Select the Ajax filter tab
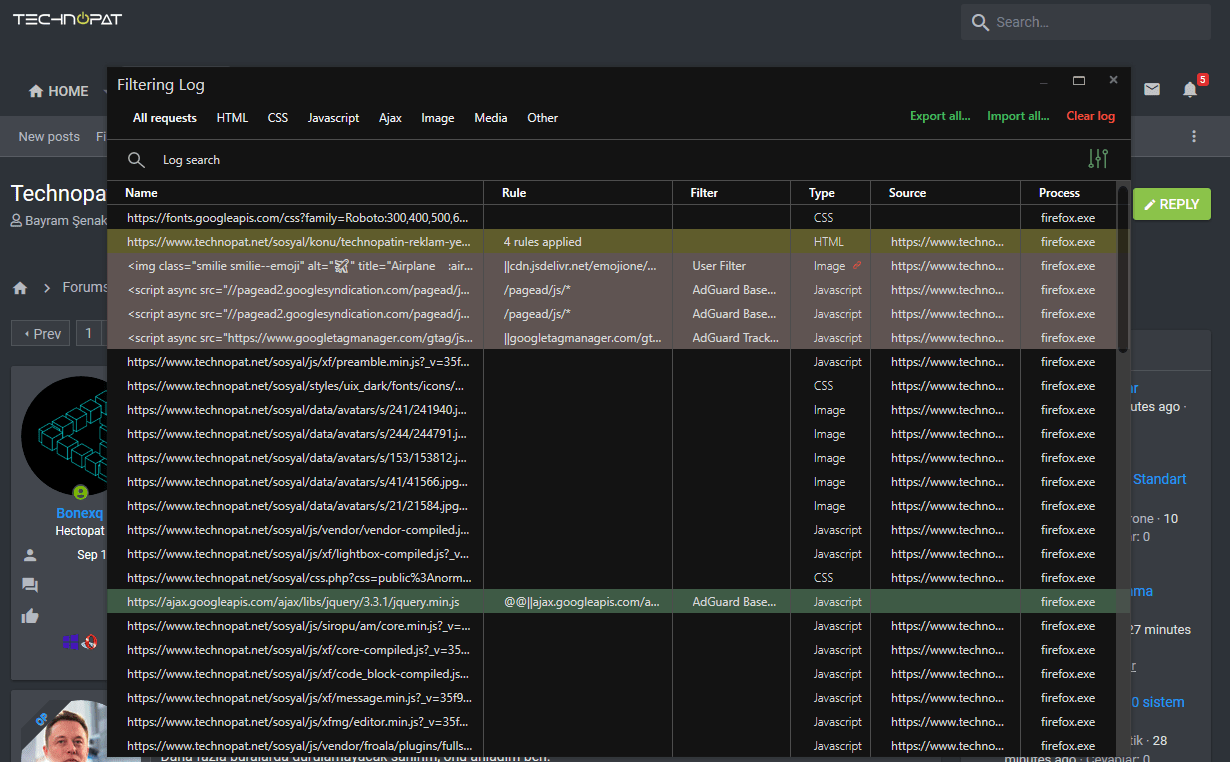 click(390, 118)
